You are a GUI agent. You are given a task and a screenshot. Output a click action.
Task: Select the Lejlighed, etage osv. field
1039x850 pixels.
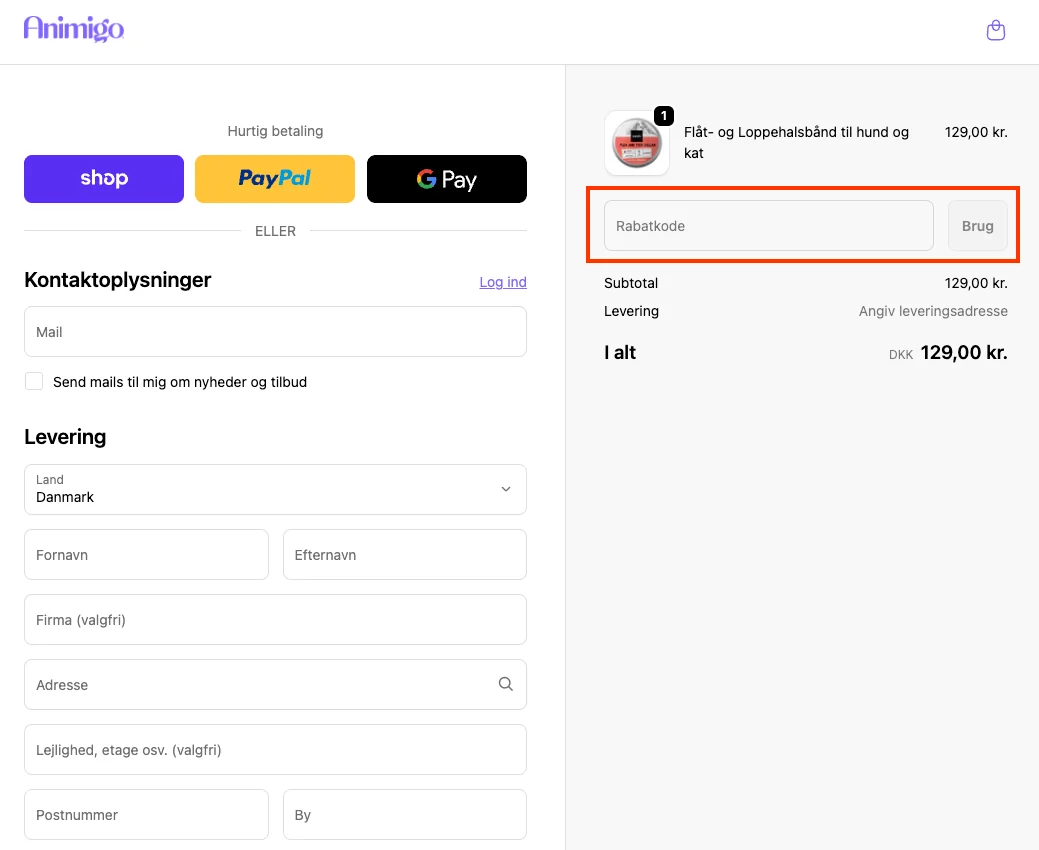[x=275, y=750]
